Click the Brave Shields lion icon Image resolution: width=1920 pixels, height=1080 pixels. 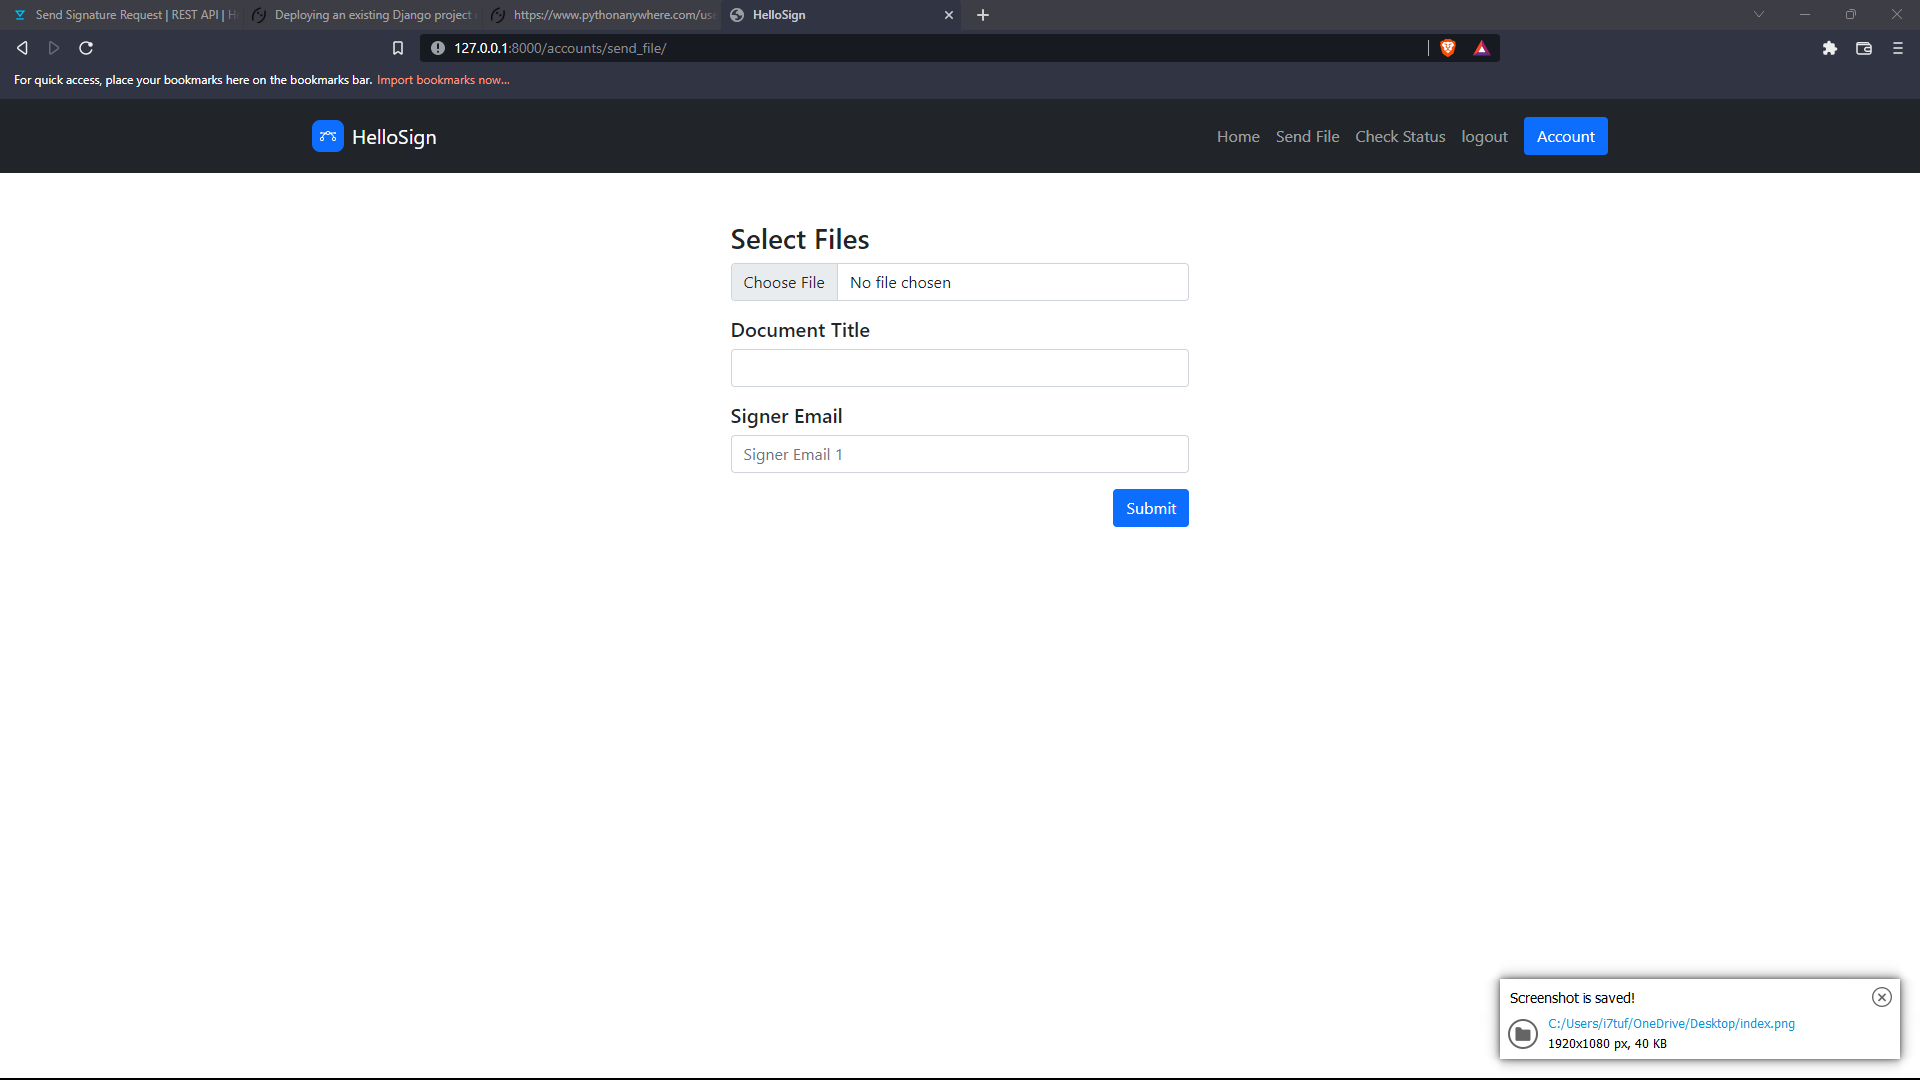[x=1447, y=48]
